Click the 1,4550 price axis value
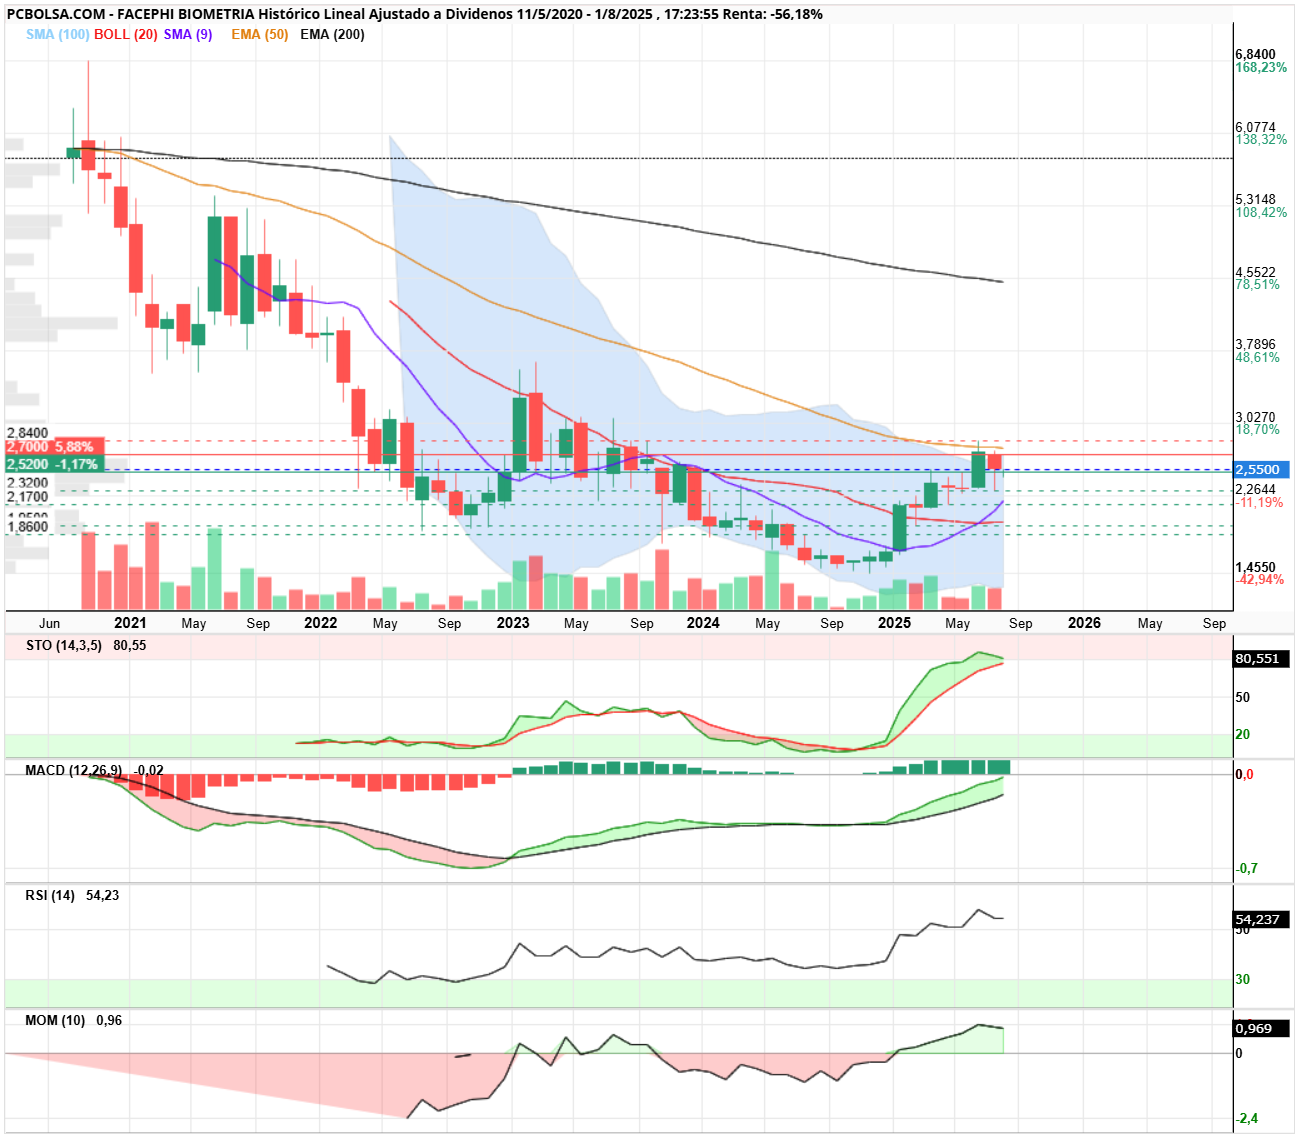 (x=1255, y=567)
